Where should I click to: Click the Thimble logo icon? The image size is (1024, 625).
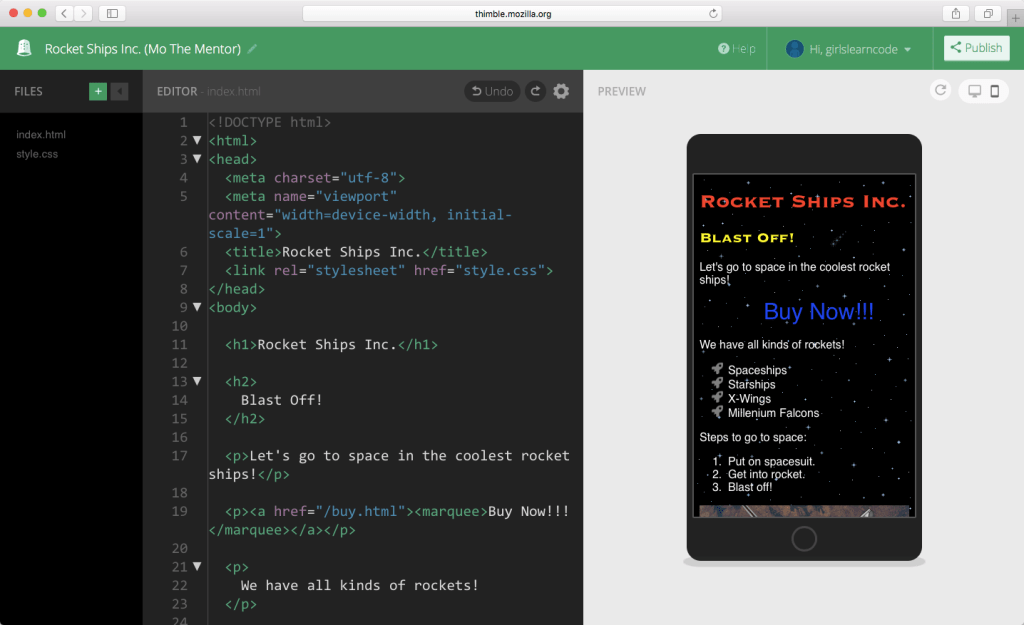(24, 48)
